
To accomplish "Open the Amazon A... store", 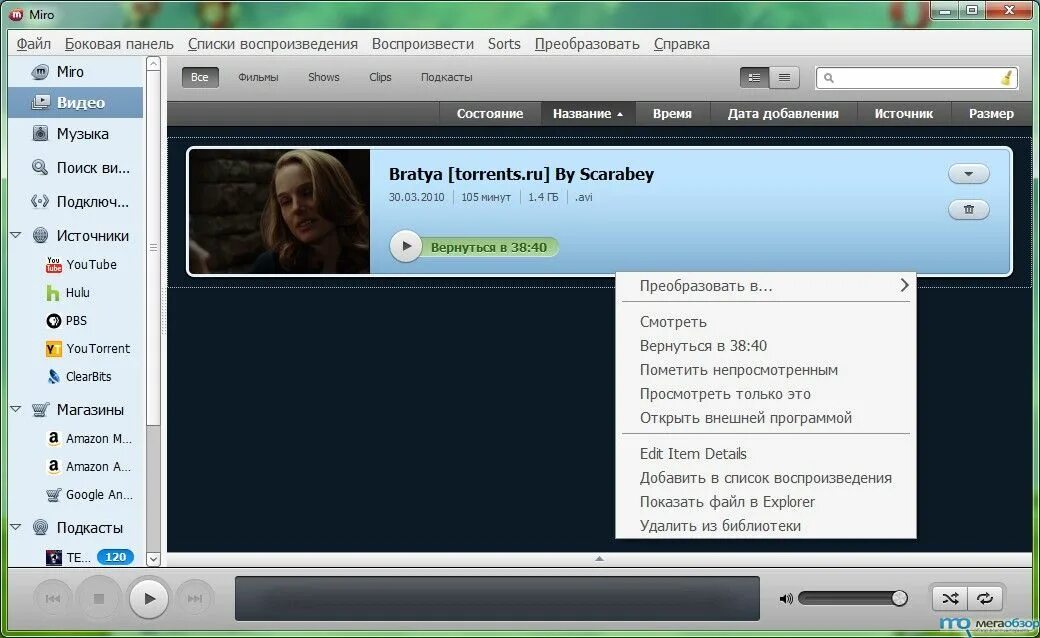I will click(x=90, y=466).
